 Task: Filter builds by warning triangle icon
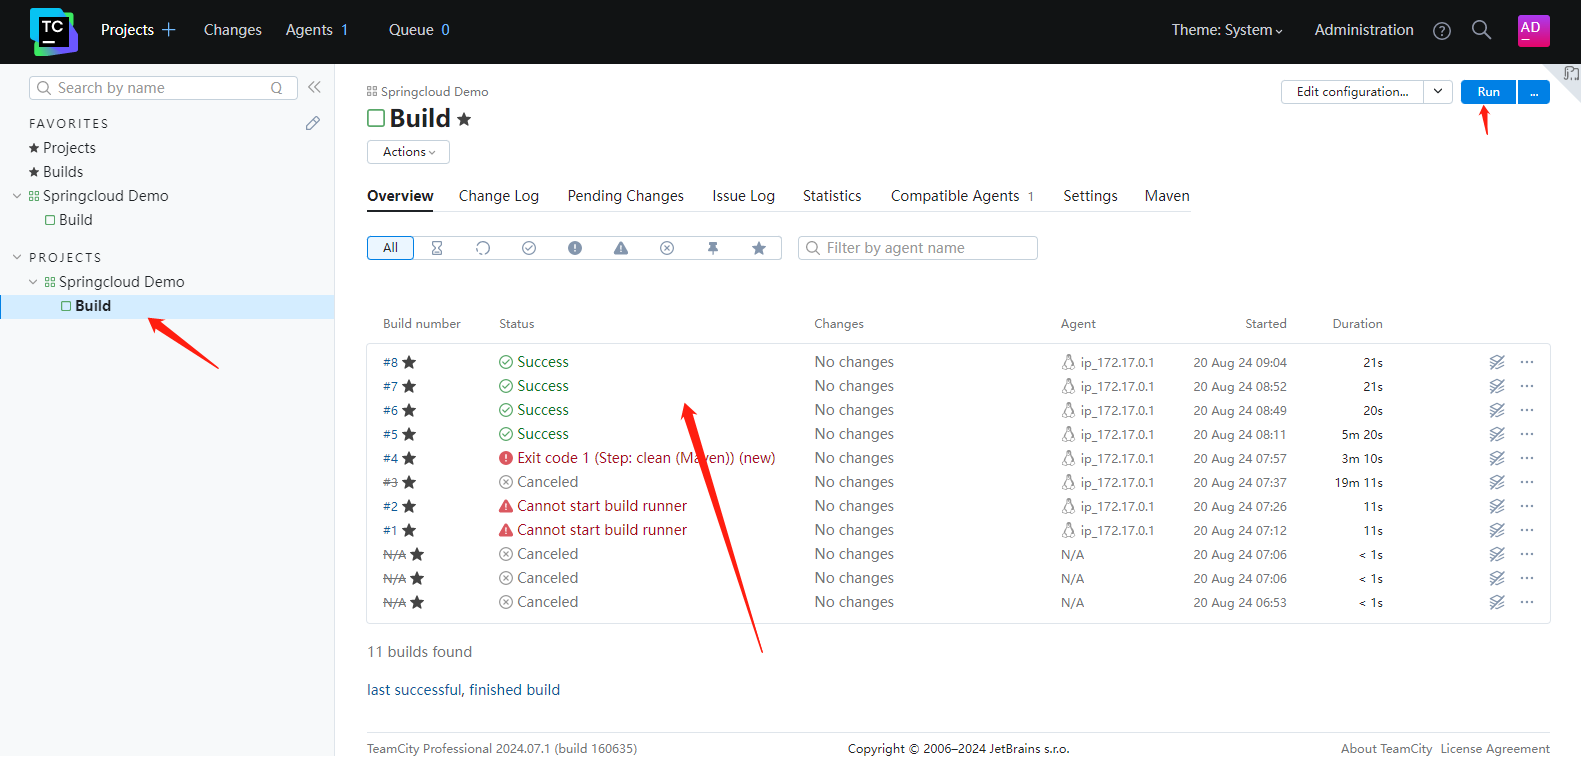point(621,248)
